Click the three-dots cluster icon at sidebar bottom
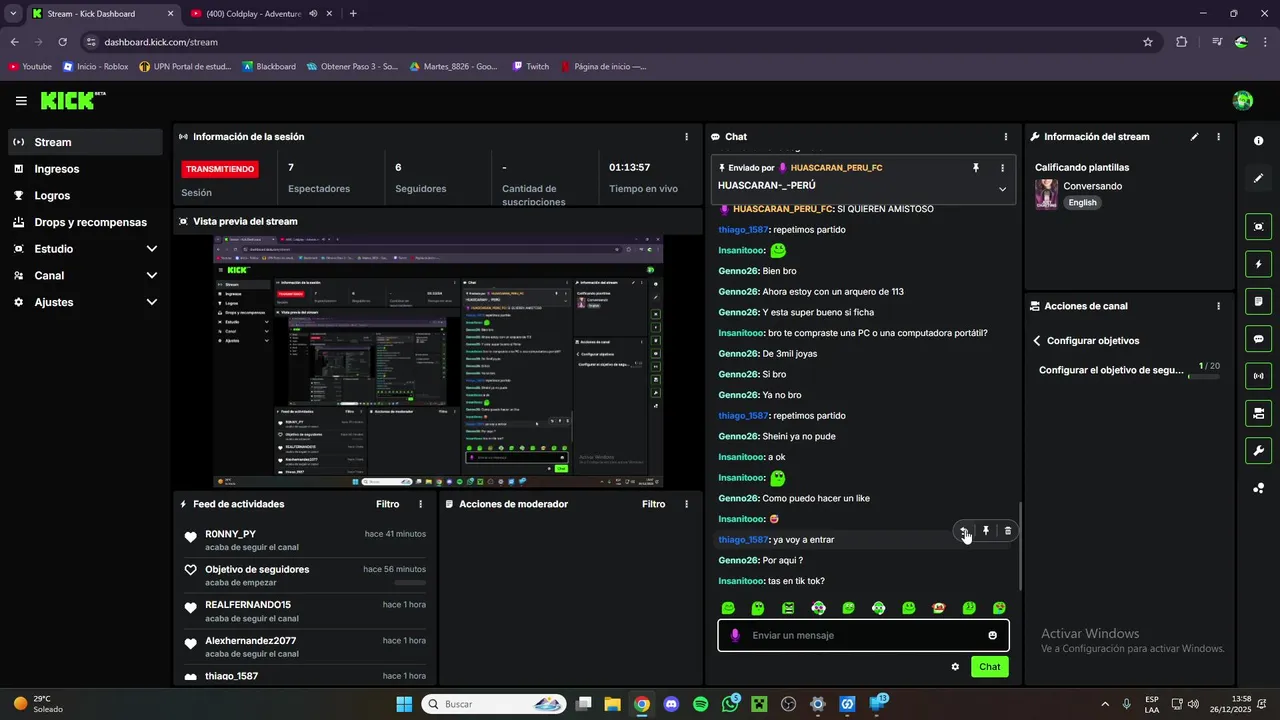Screen dimensions: 1280x720 click(1258, 488)
